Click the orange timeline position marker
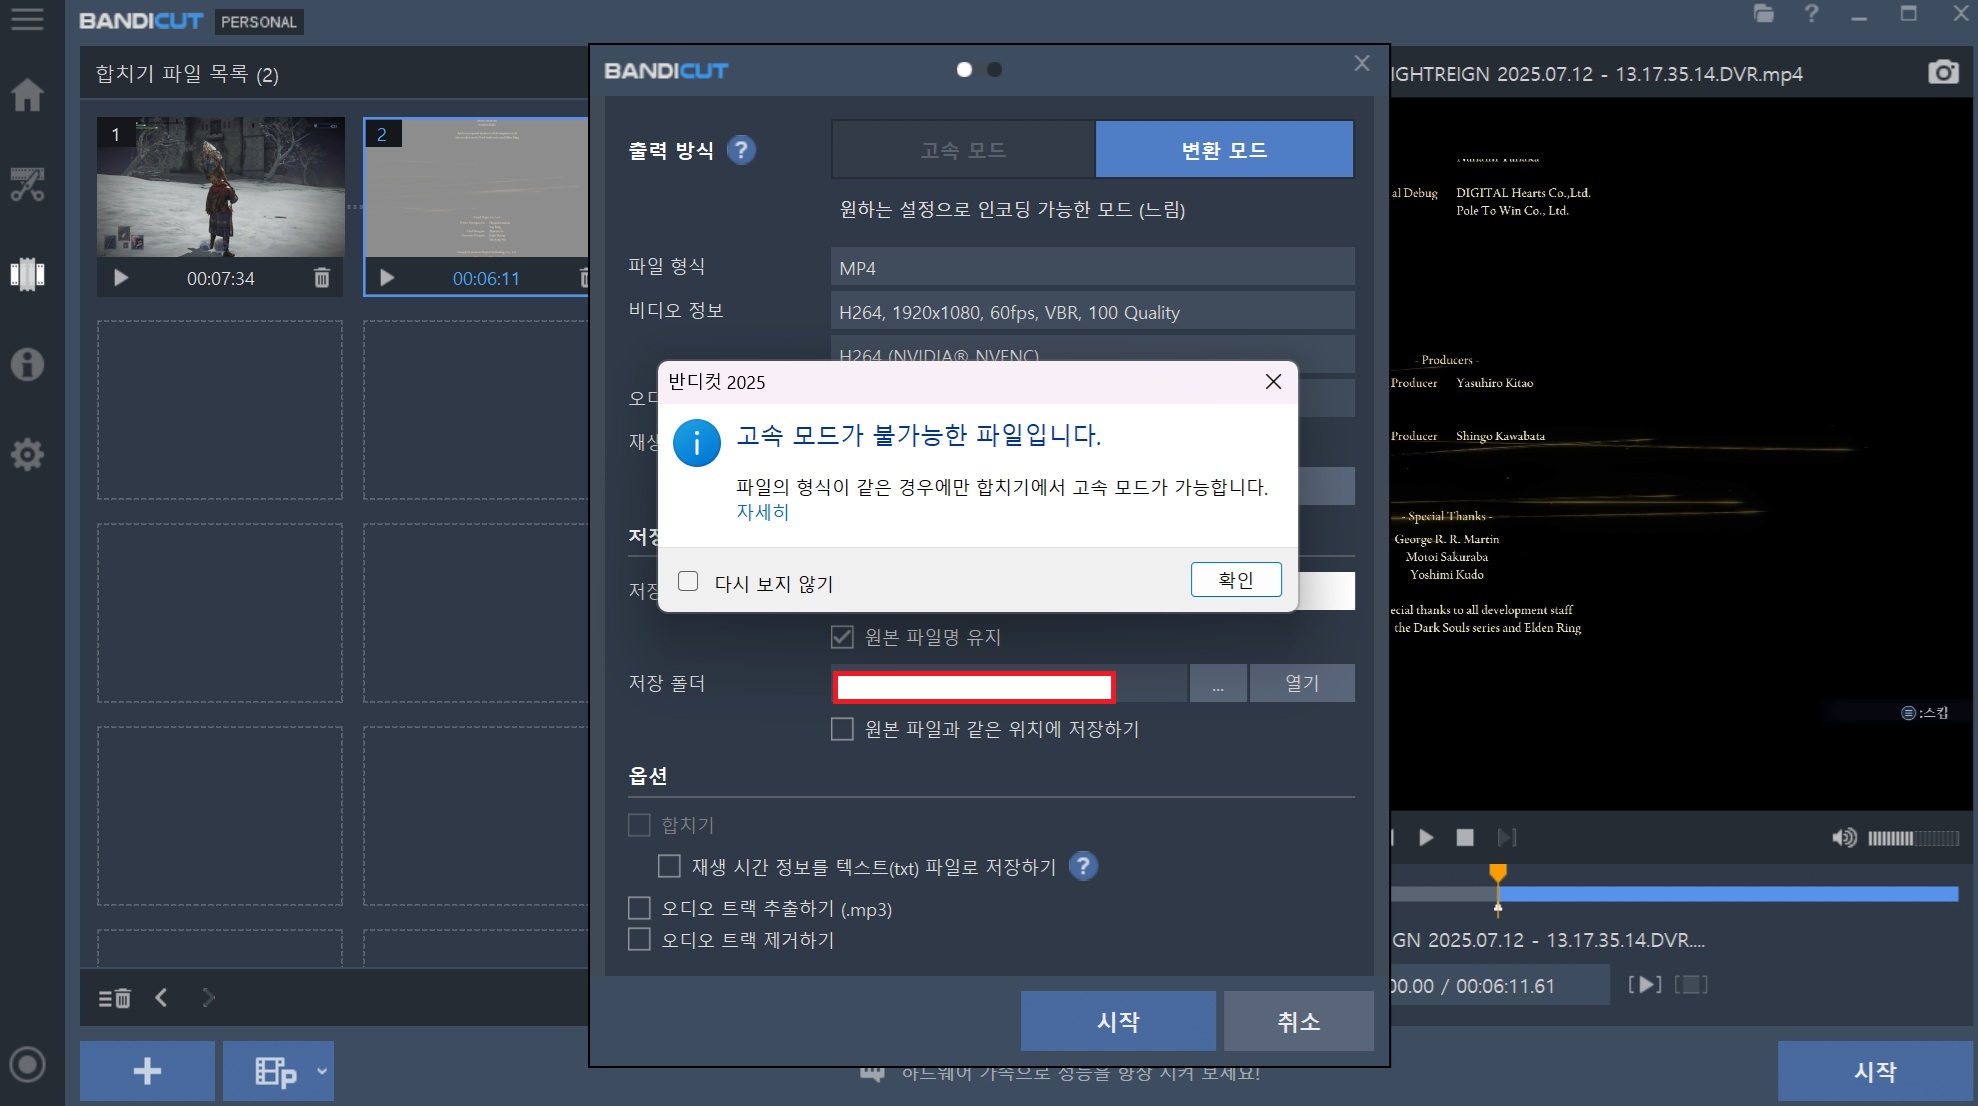The image size is (1978, 1106). [x=1498, y=874]
